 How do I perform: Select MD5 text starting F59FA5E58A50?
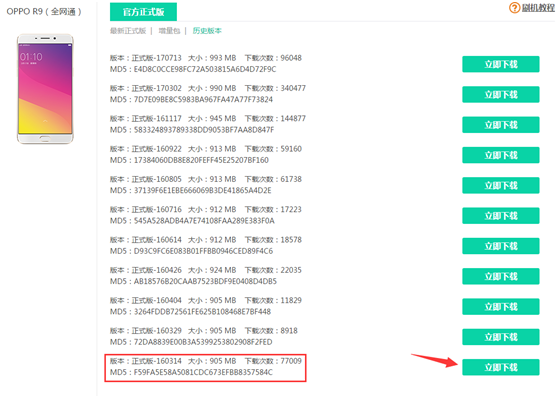[x=191, y=372]
